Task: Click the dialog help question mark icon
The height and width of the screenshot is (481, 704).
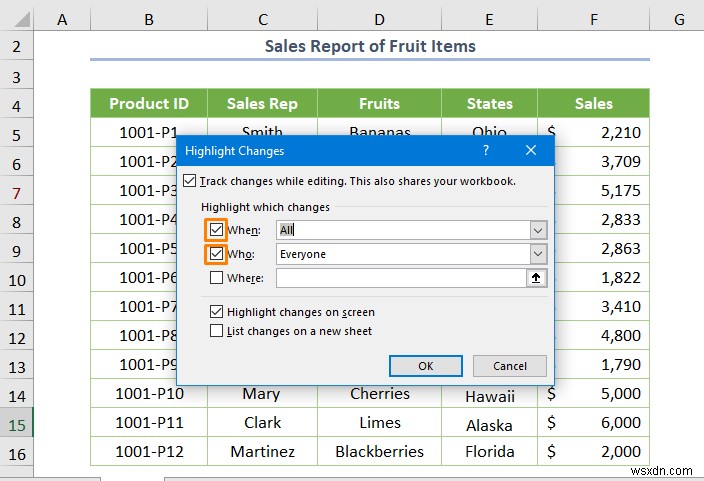Action: pyautogui.click(x=486, y=151)
